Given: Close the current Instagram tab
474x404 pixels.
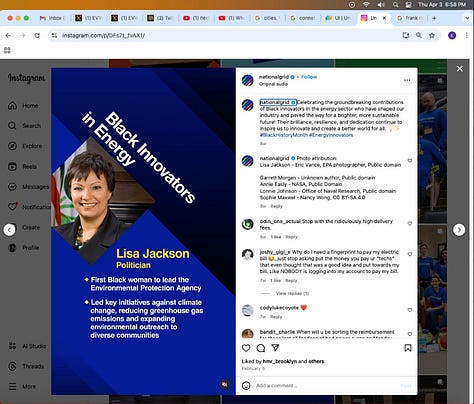Looking at the screenshot, I should click(384, 18).
